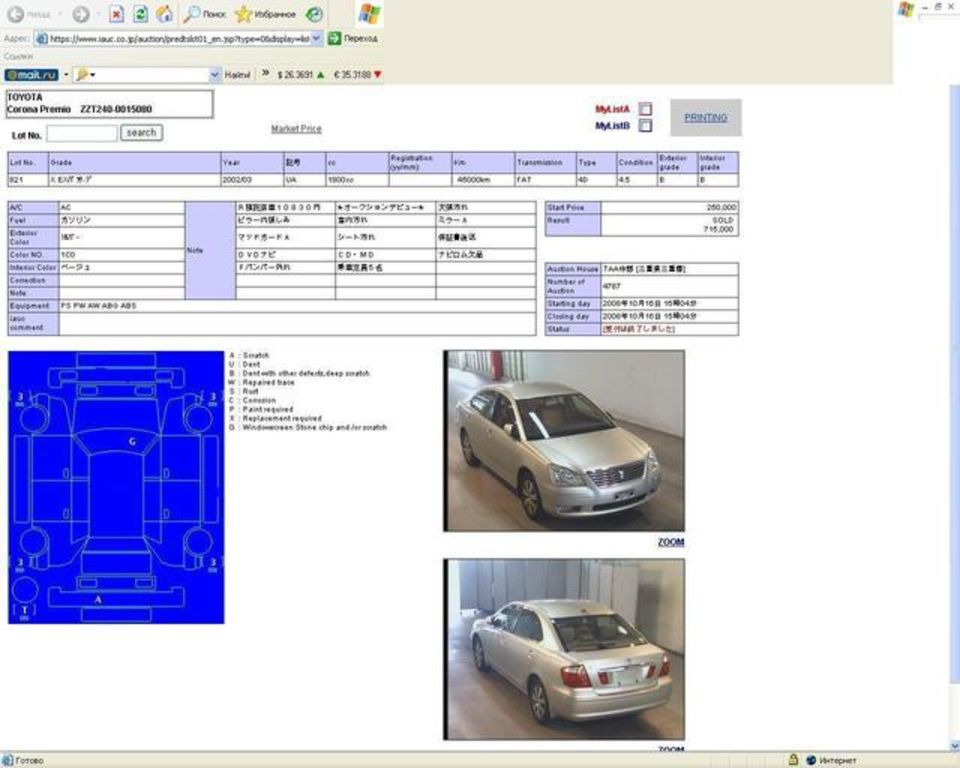Click the equipment text PS PW AW ABG ABS
Screen dimensions: 960x768
pos(98,306)
